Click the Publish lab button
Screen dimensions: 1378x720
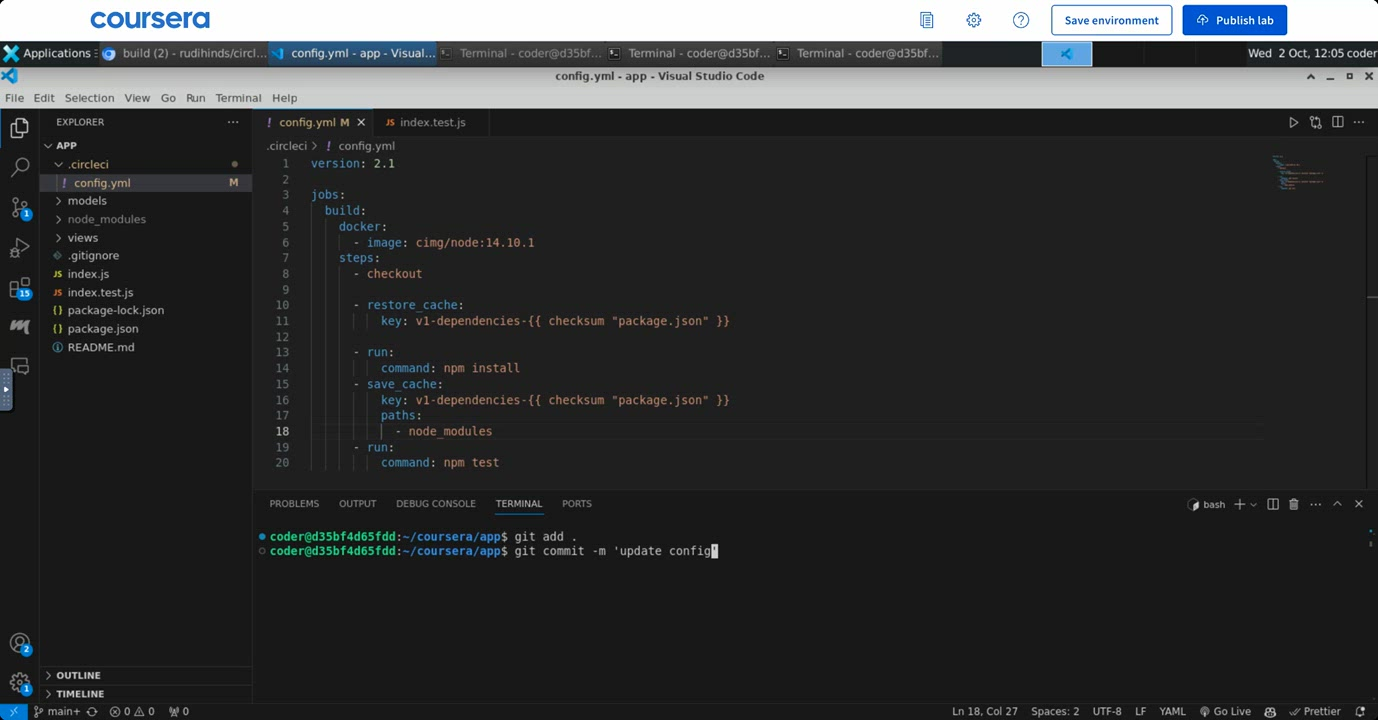tap(1234, 20)
